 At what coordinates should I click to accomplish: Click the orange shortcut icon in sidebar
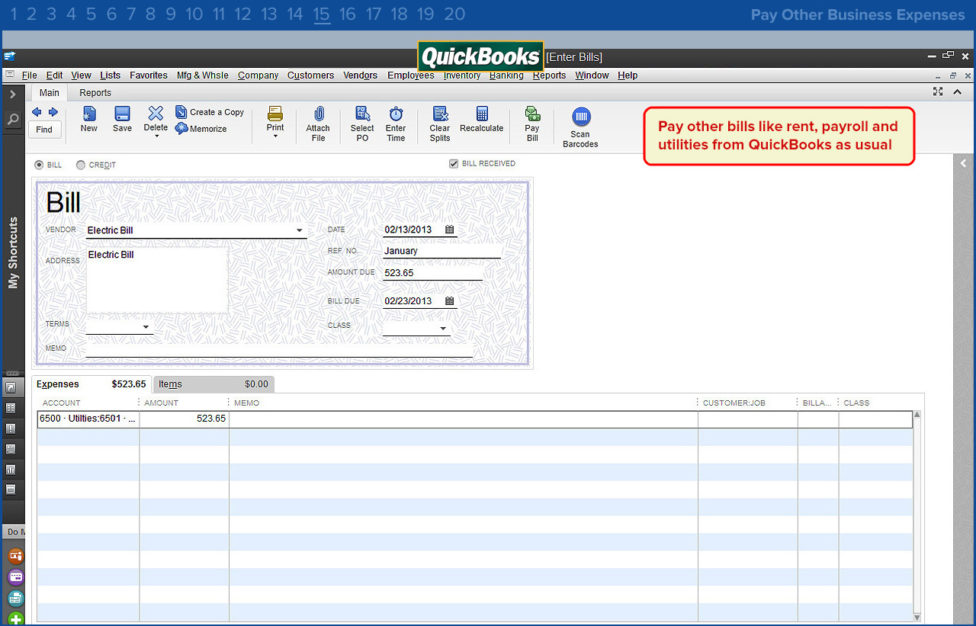pyautogui.click(x=16, y=556)
